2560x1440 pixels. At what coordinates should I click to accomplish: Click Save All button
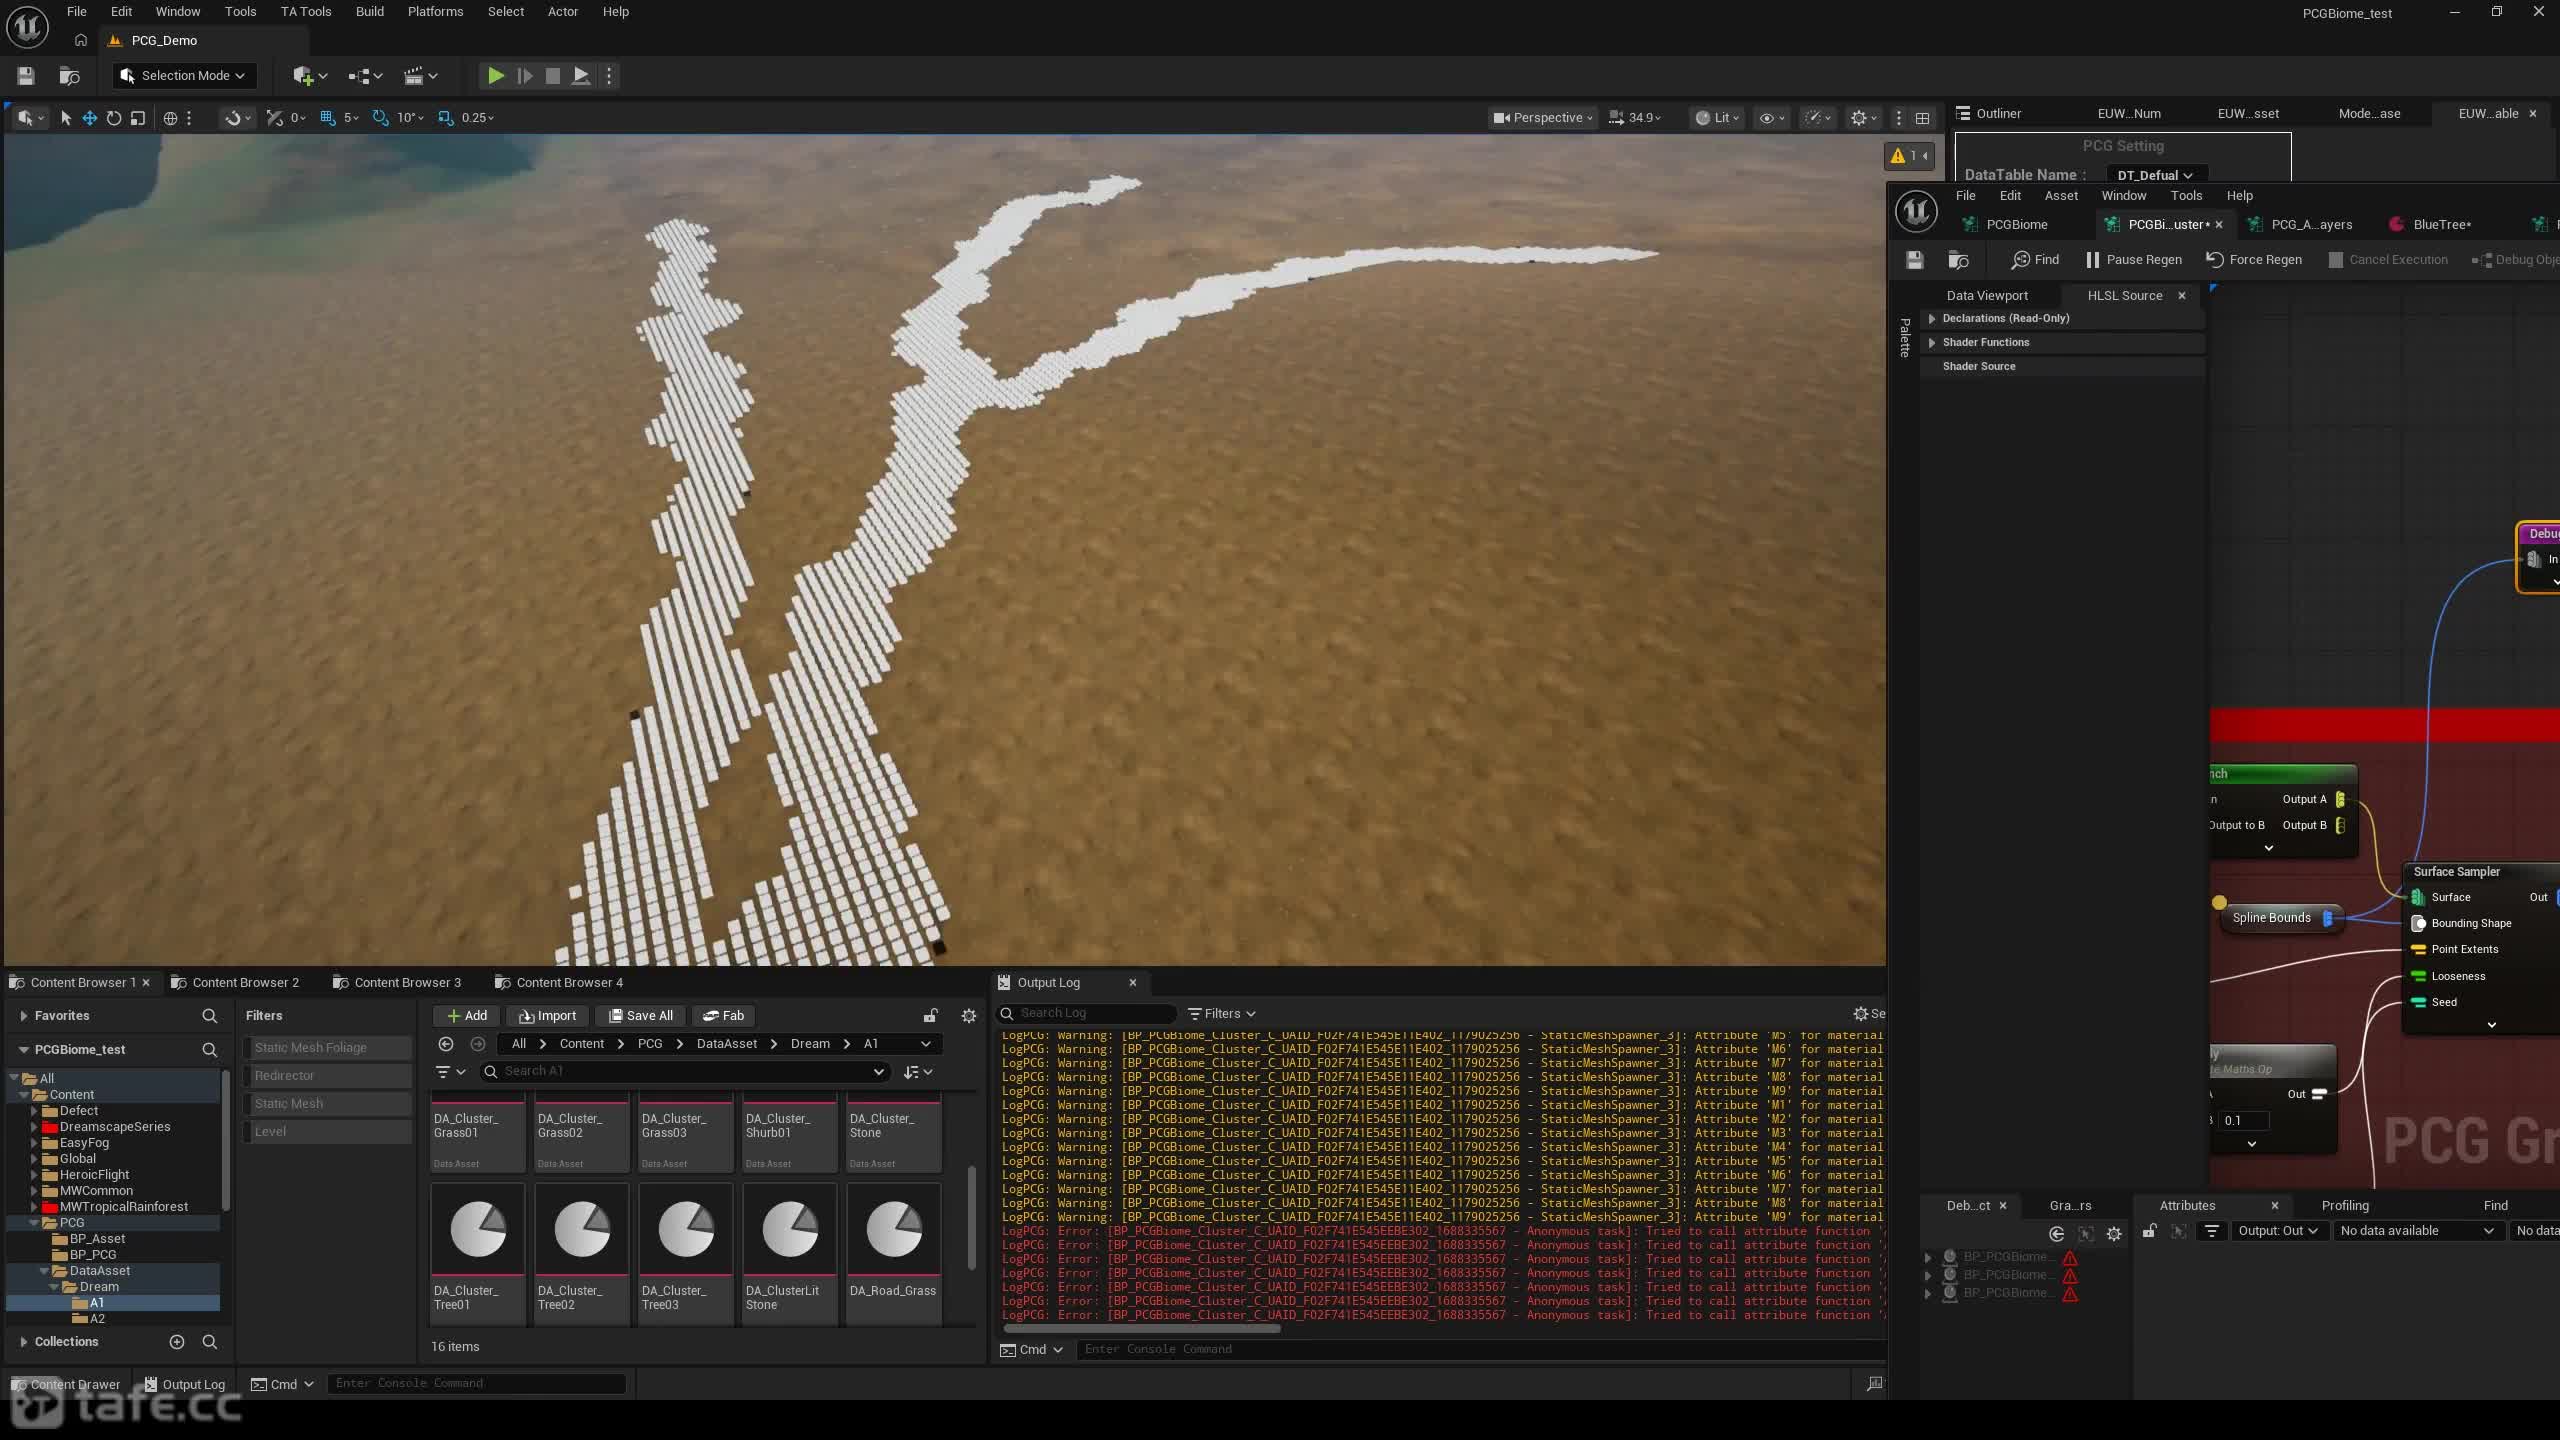(x=640, y=1016)
